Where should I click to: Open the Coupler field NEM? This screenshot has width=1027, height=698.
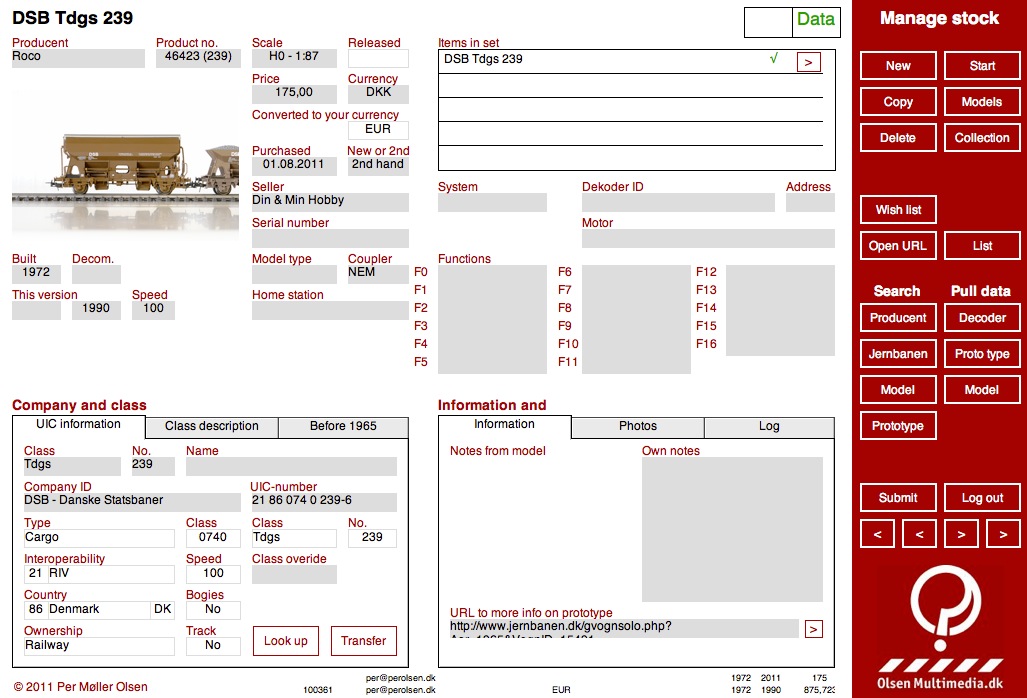(378, 274)
